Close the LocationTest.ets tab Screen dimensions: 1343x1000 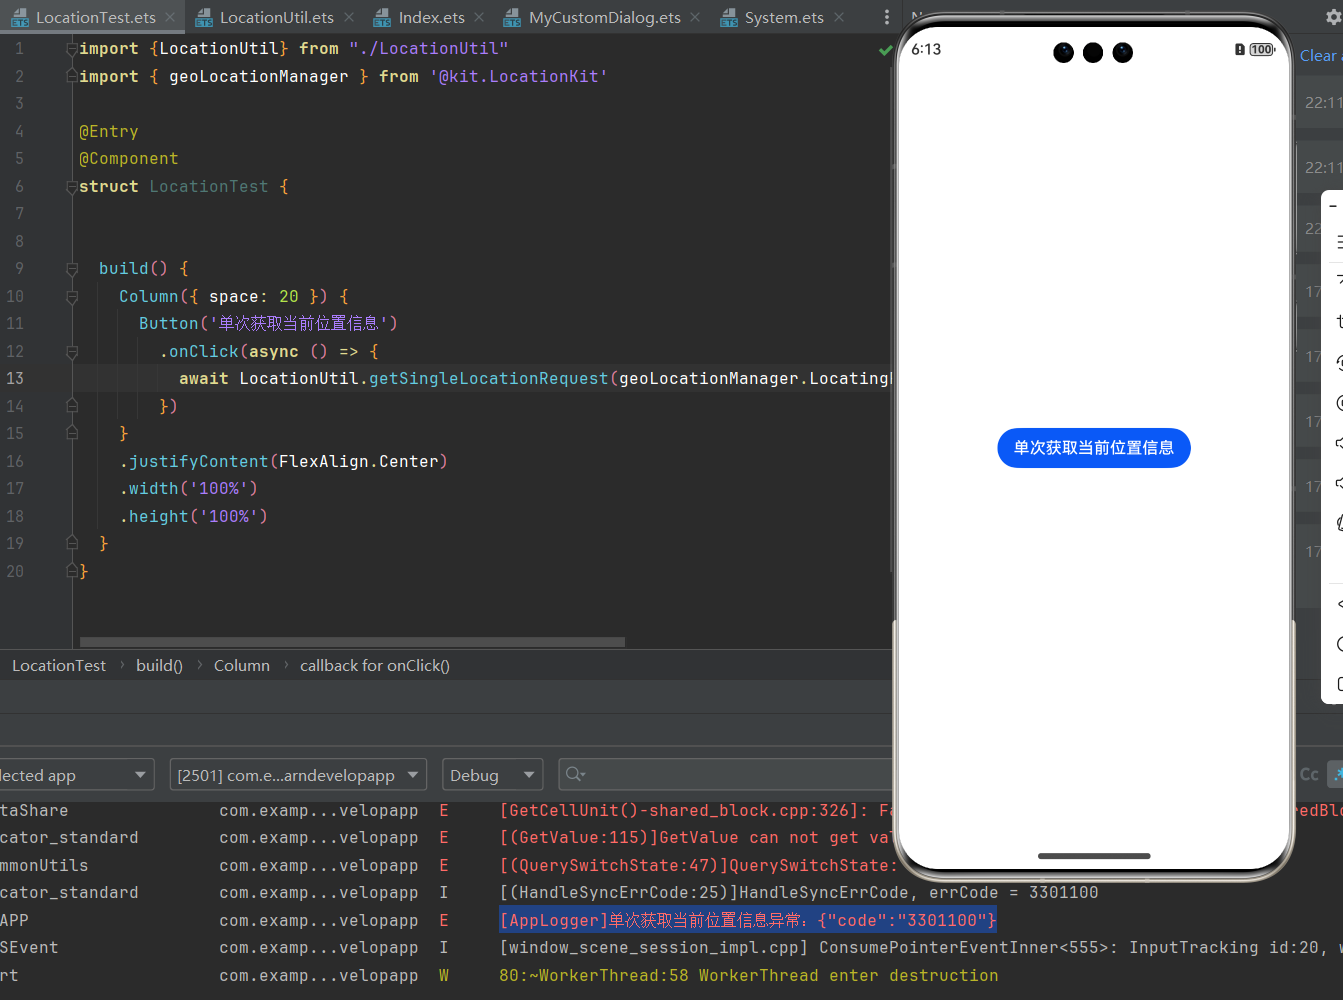tap(171, 17)
